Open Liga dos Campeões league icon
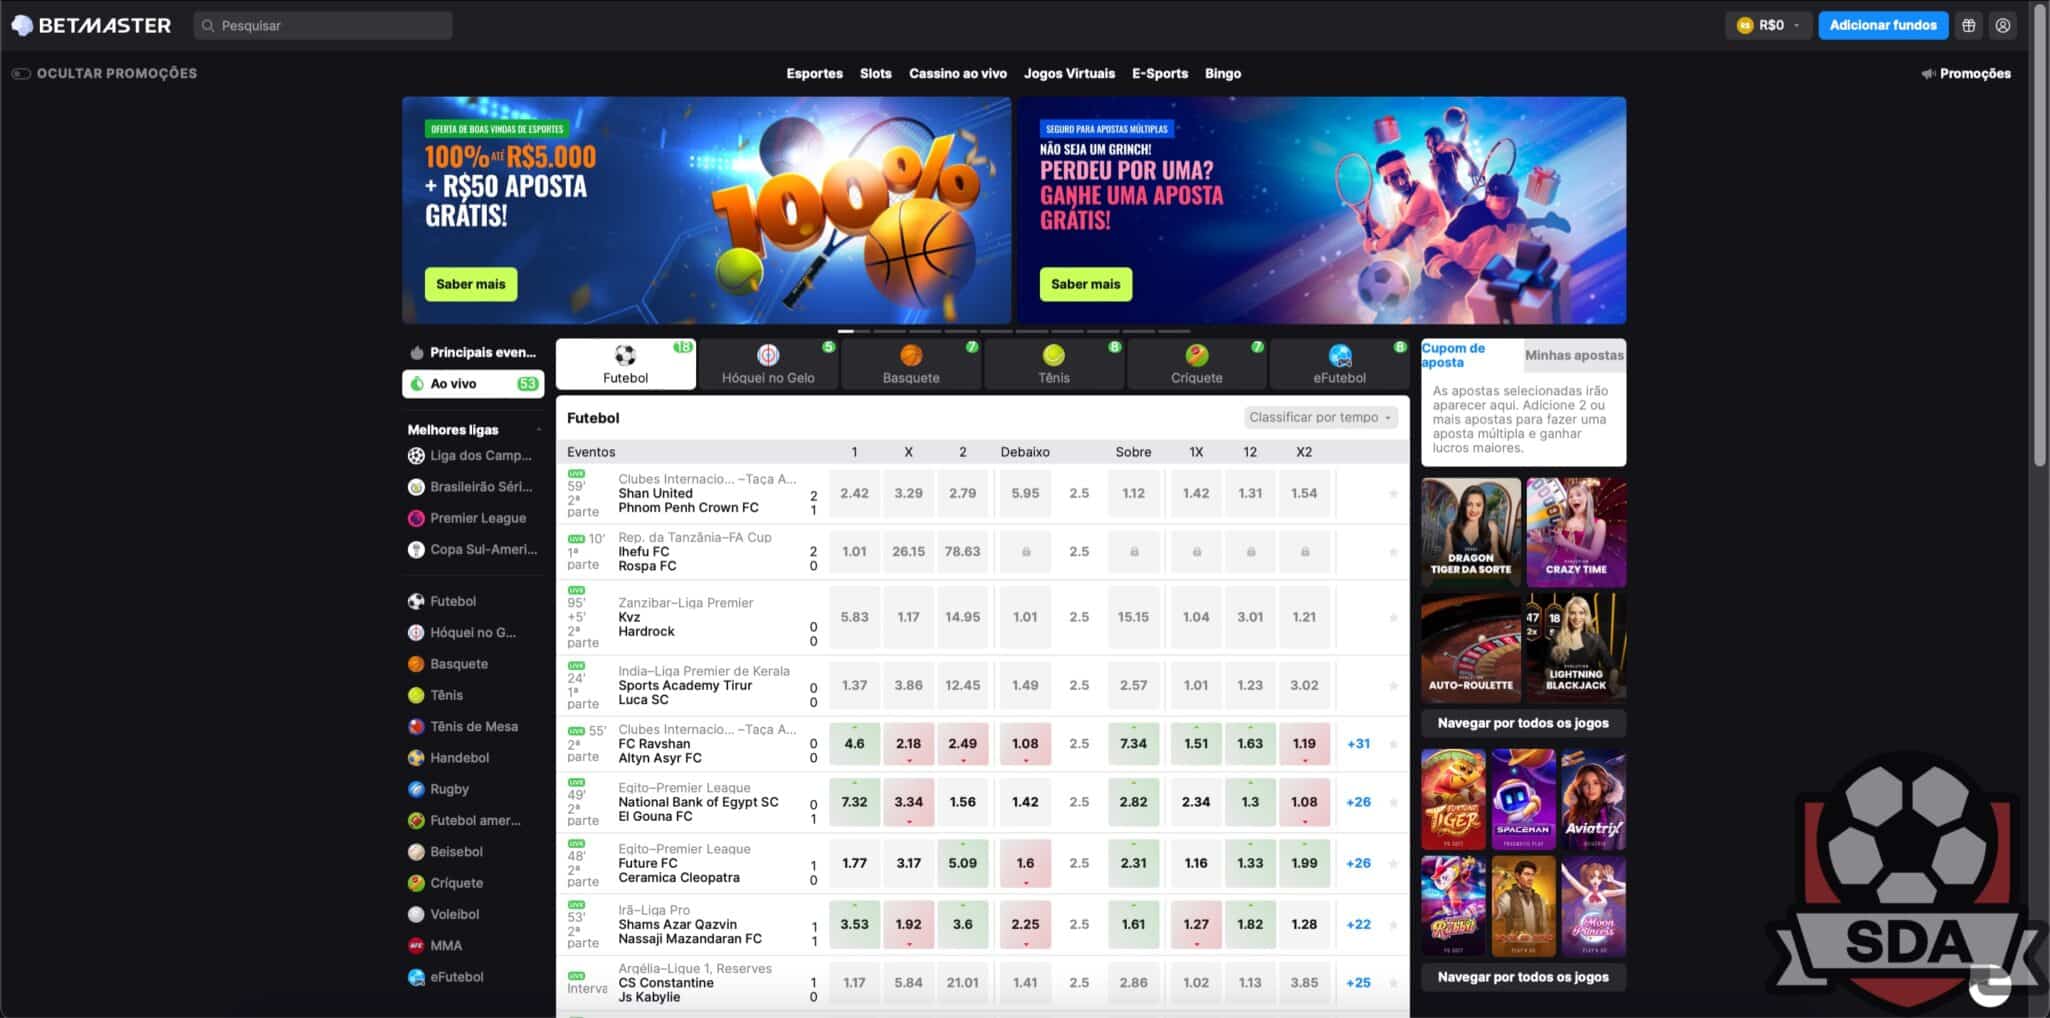The image size is (2050, 1018). click(416, 456)
